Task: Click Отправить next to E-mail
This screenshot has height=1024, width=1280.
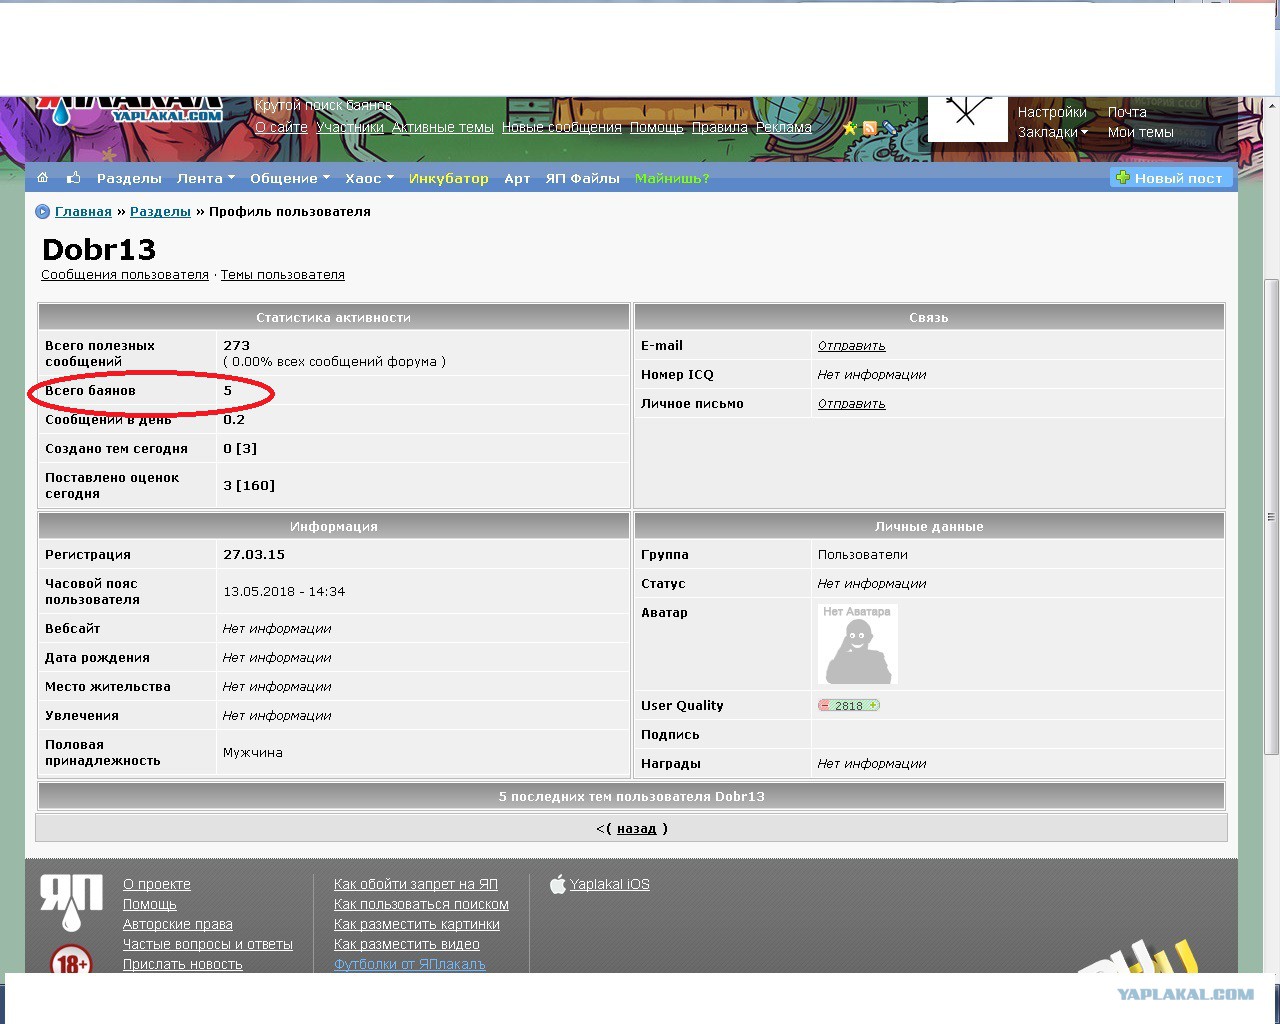Action: (x=852, y=346)
